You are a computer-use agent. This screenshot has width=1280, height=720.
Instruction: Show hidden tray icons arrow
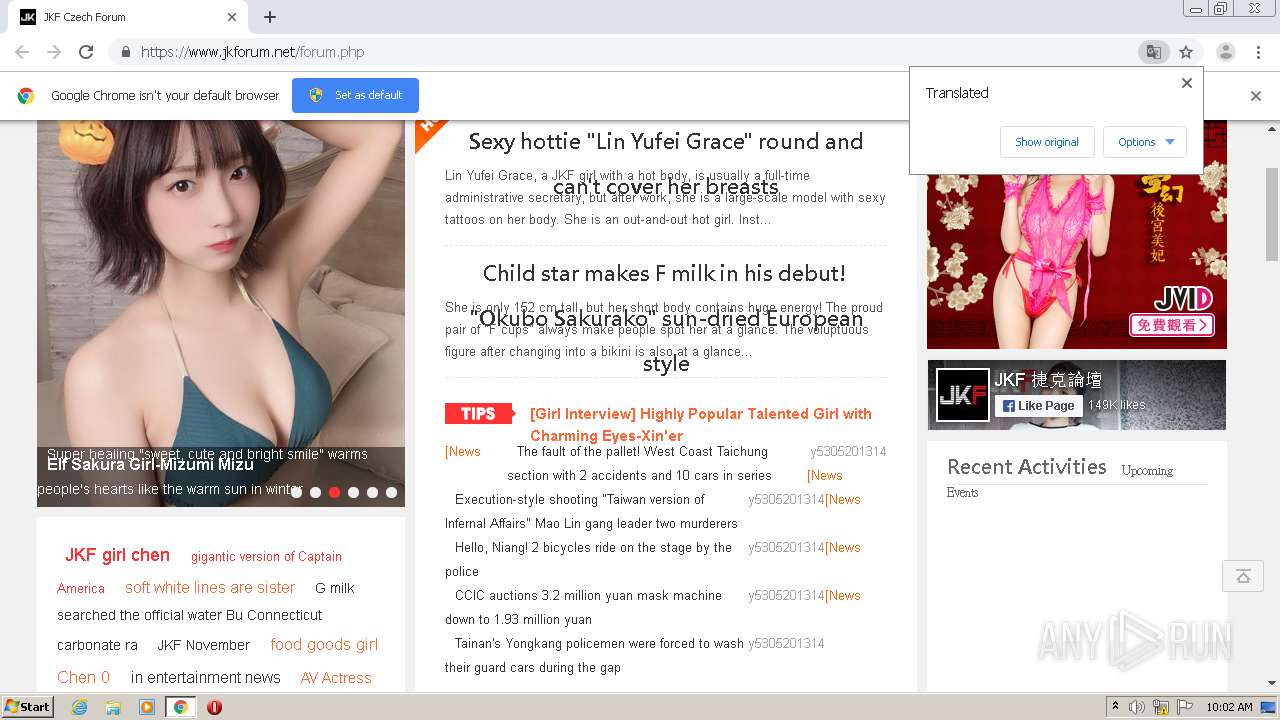click(1115, 707)
